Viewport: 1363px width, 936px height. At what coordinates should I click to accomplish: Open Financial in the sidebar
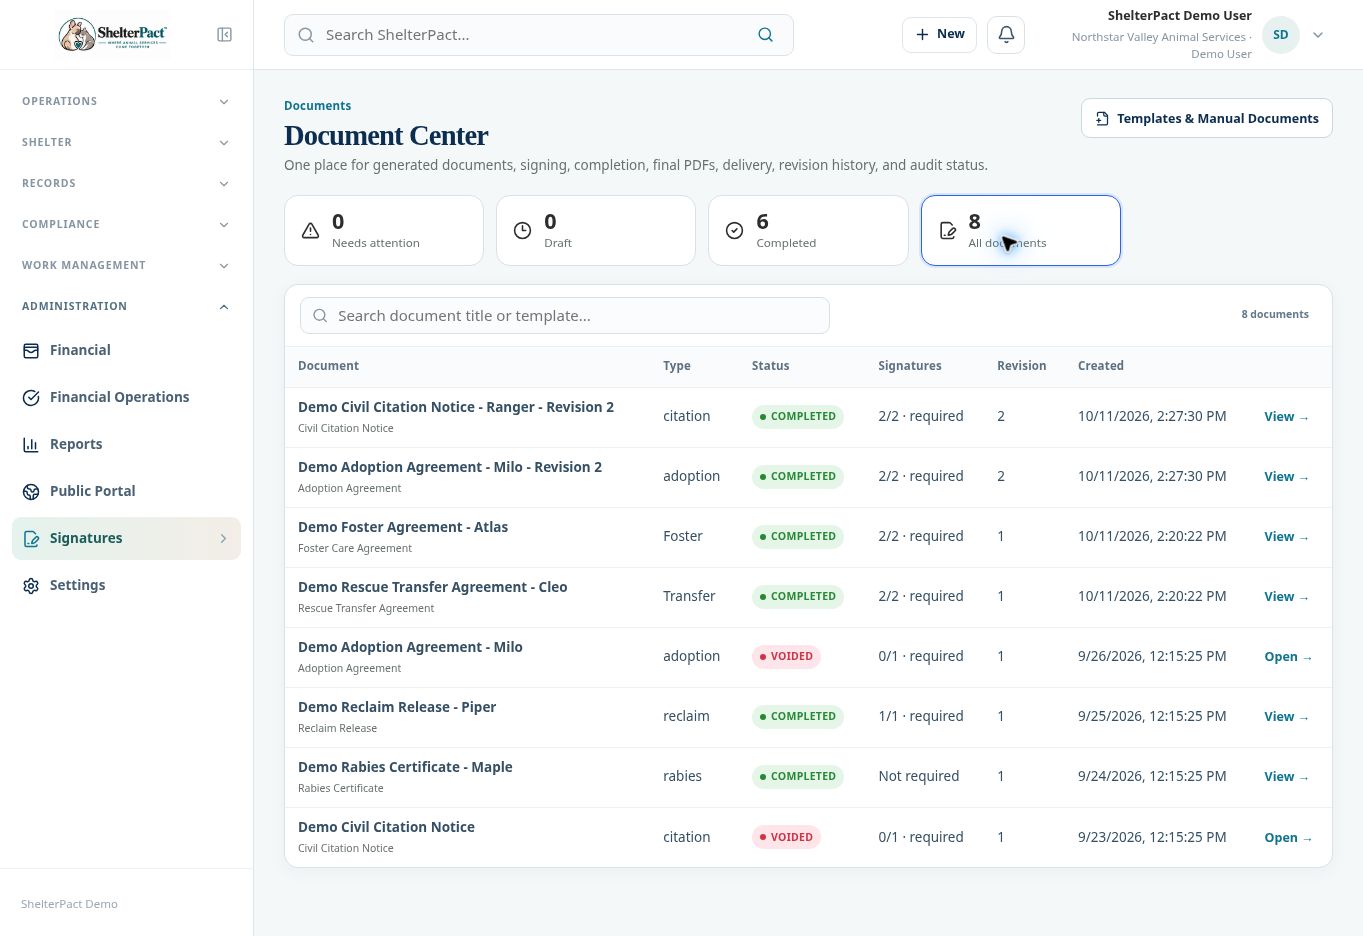pos(126,350)
